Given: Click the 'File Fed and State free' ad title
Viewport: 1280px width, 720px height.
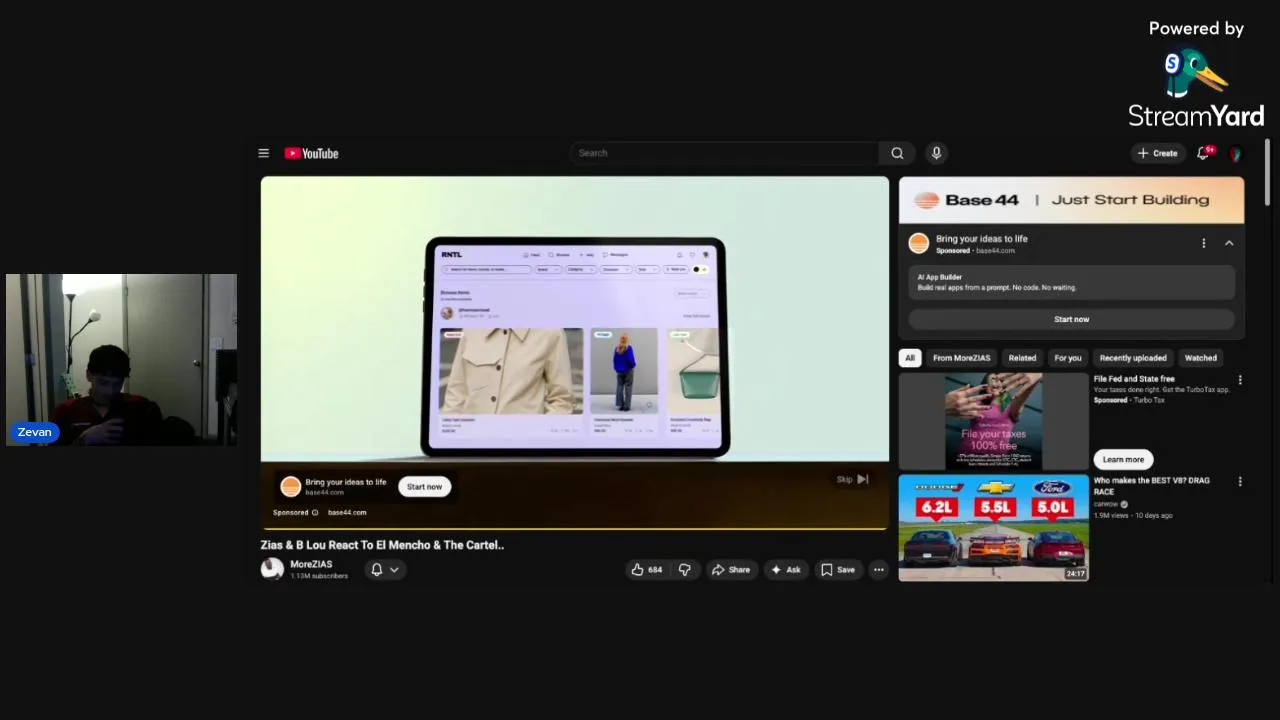Looking at the screenshot, I should pos(1134,379).
